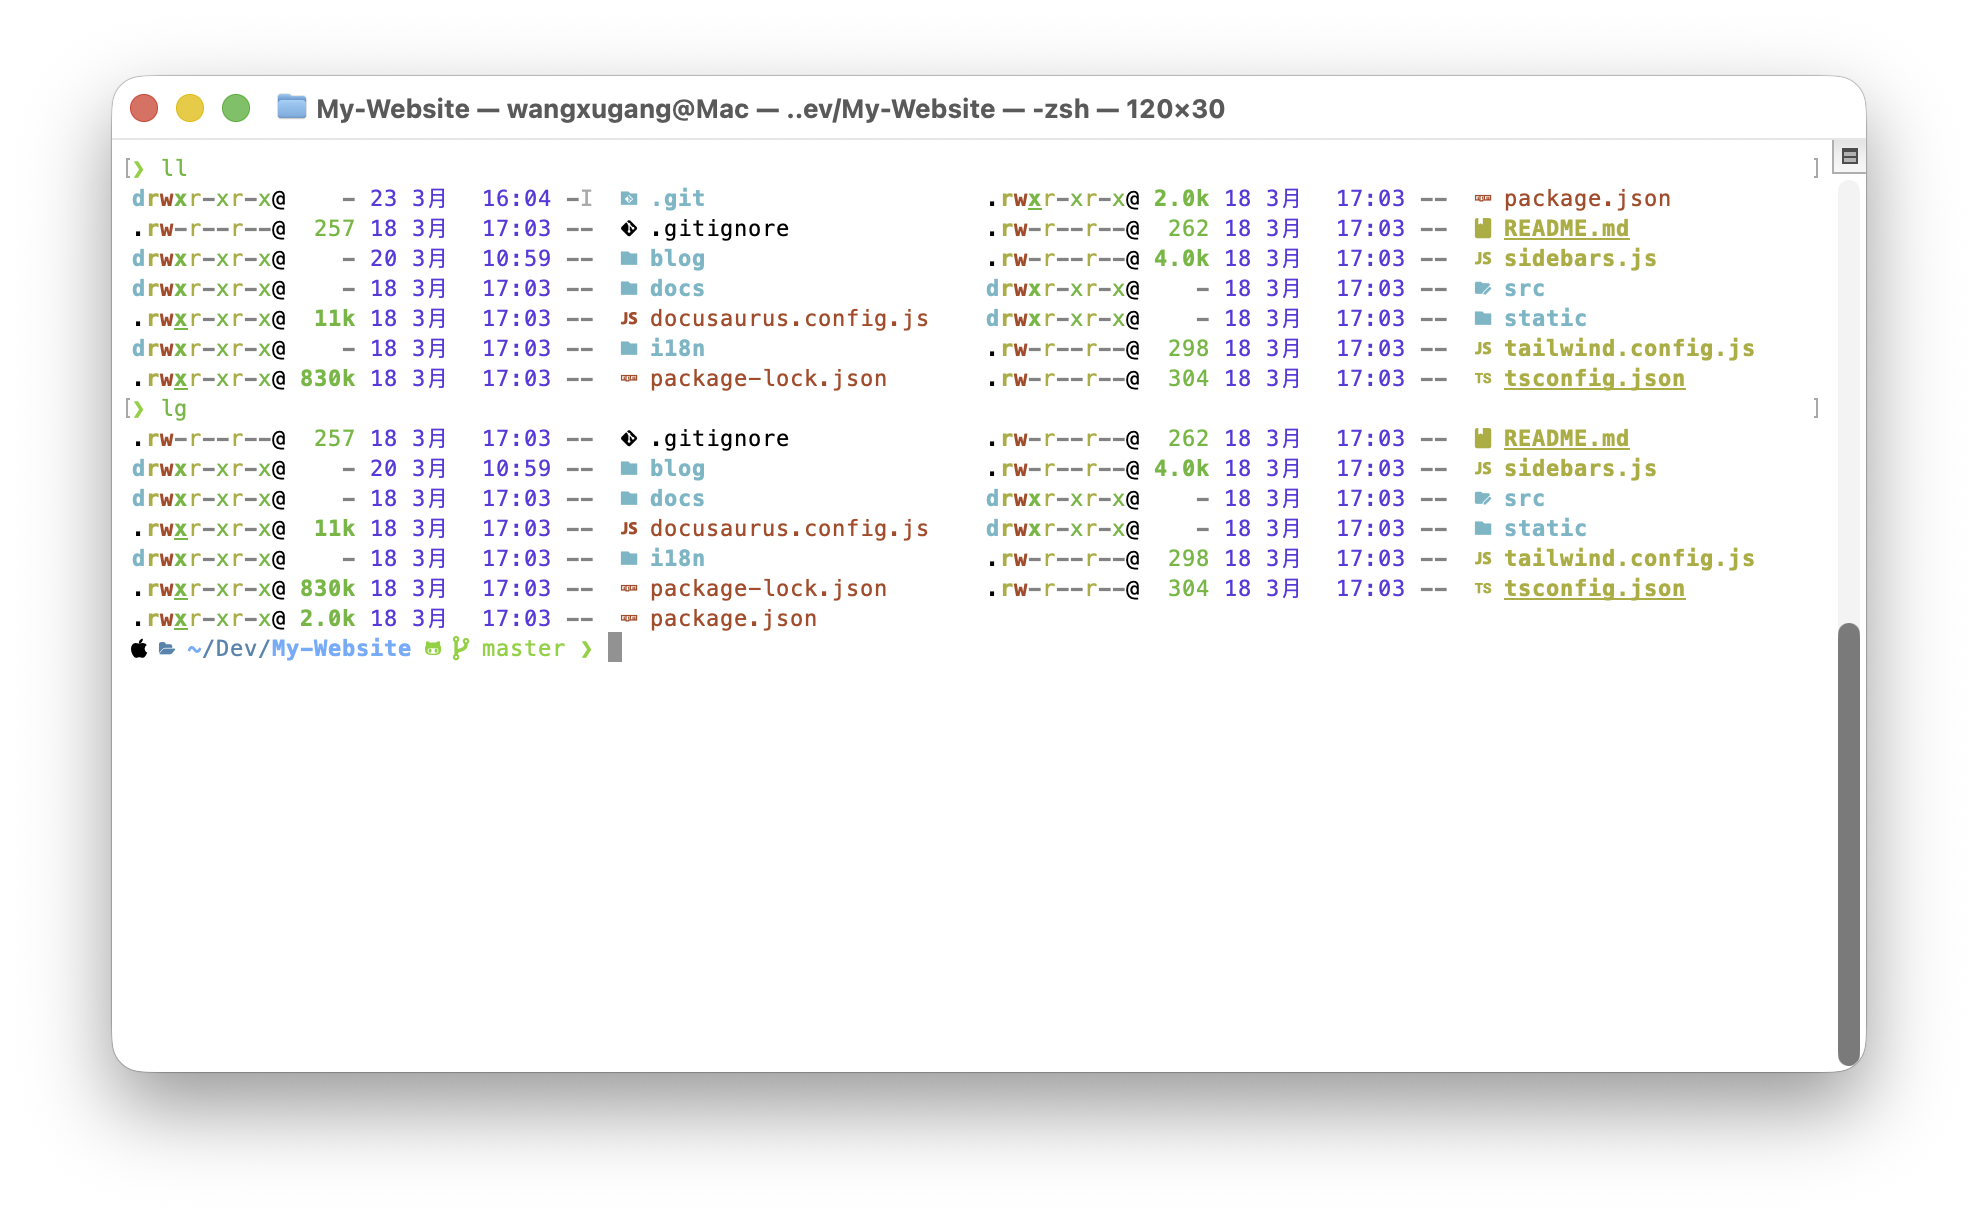Screen dimensions: 1978x1220
Task: Click the right bracket mark on the ll command line
Action: (x=1815, y=168)
